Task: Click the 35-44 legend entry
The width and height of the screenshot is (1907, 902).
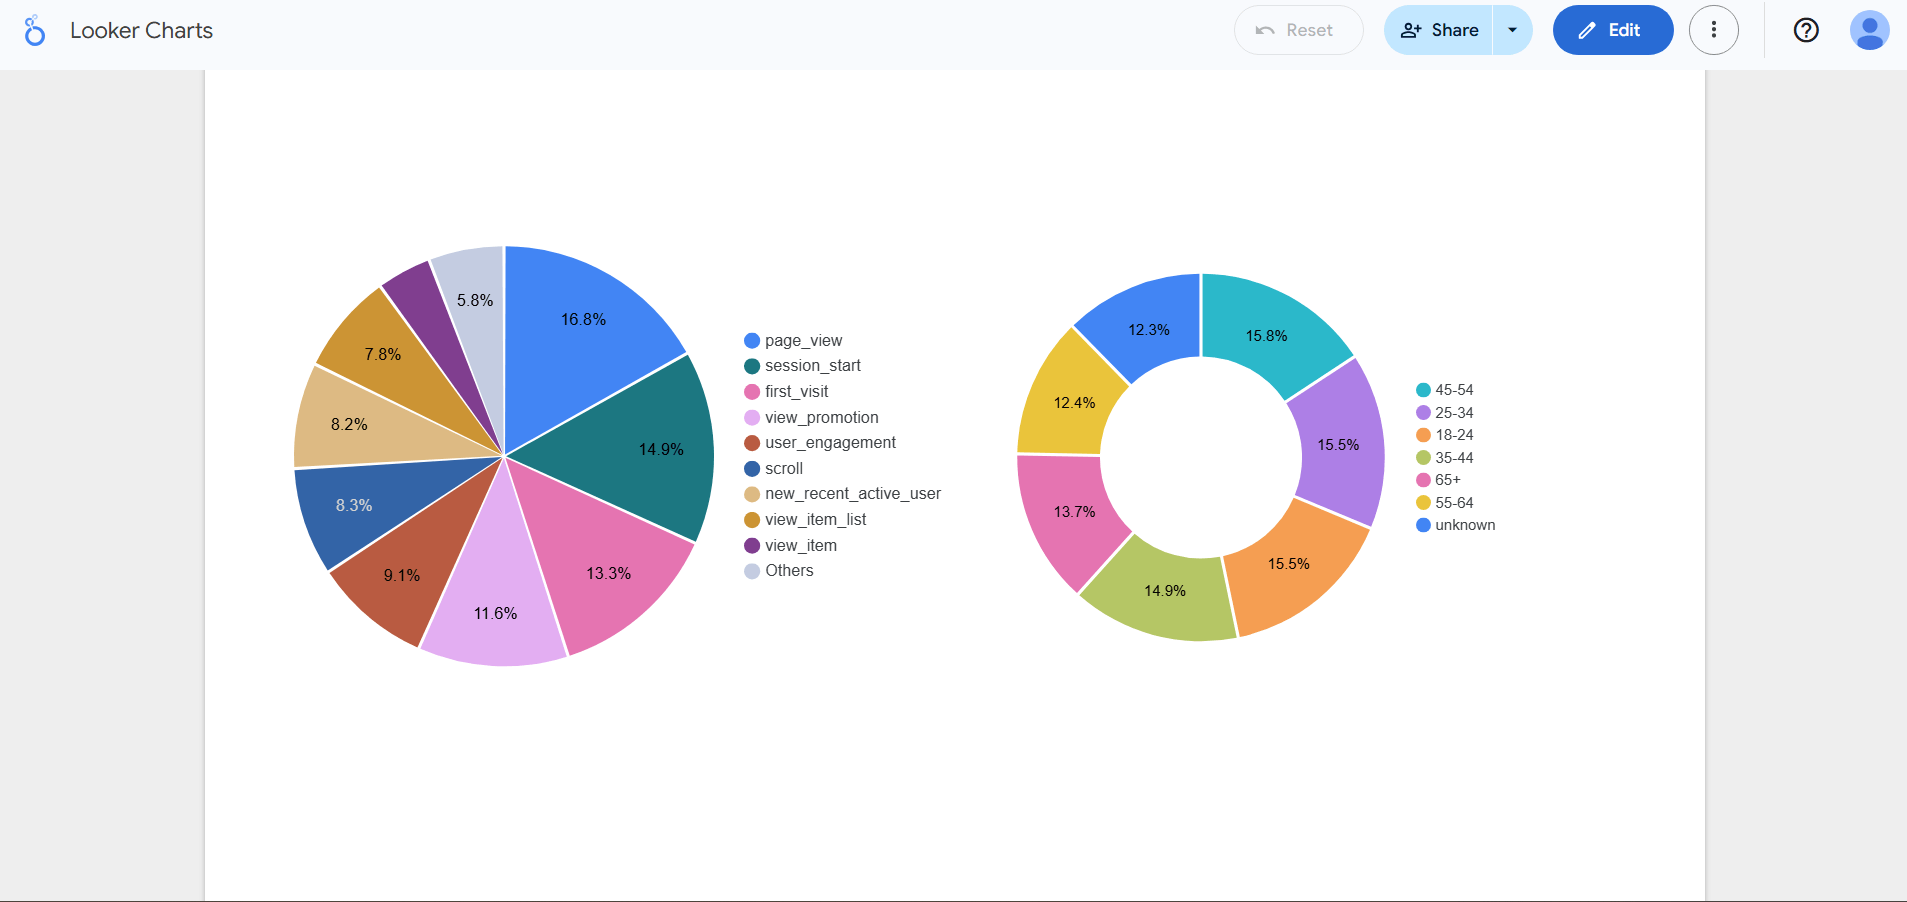Action: coord(1445,458)
